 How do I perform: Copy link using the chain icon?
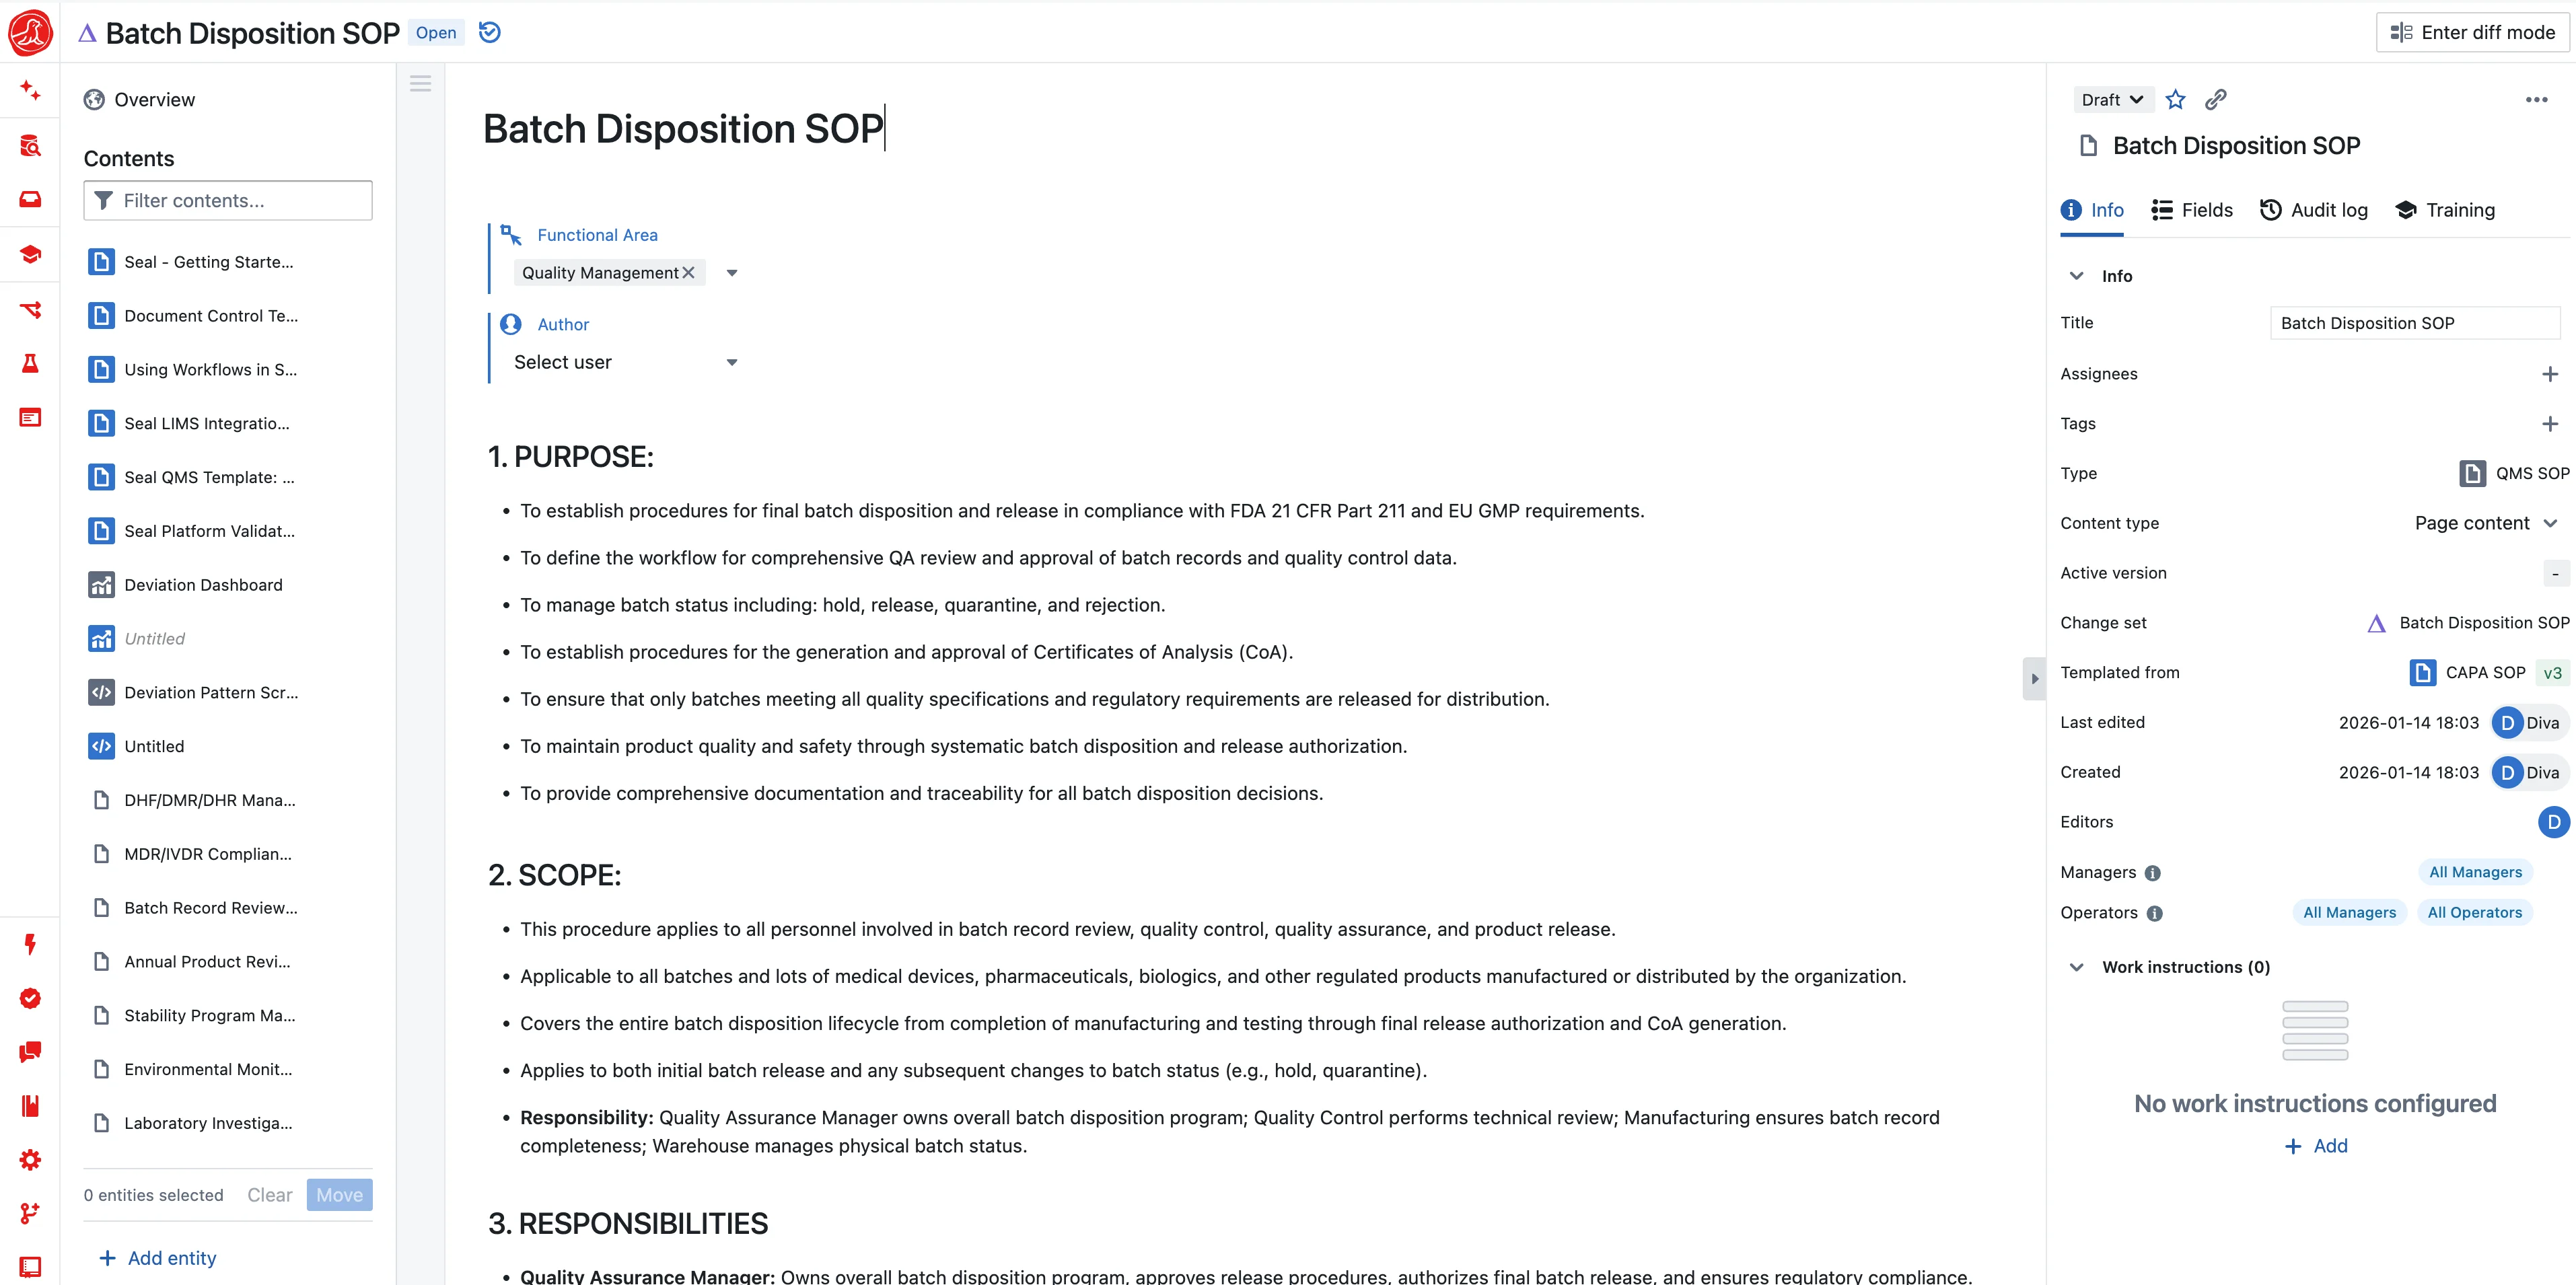pos(2216,100)
